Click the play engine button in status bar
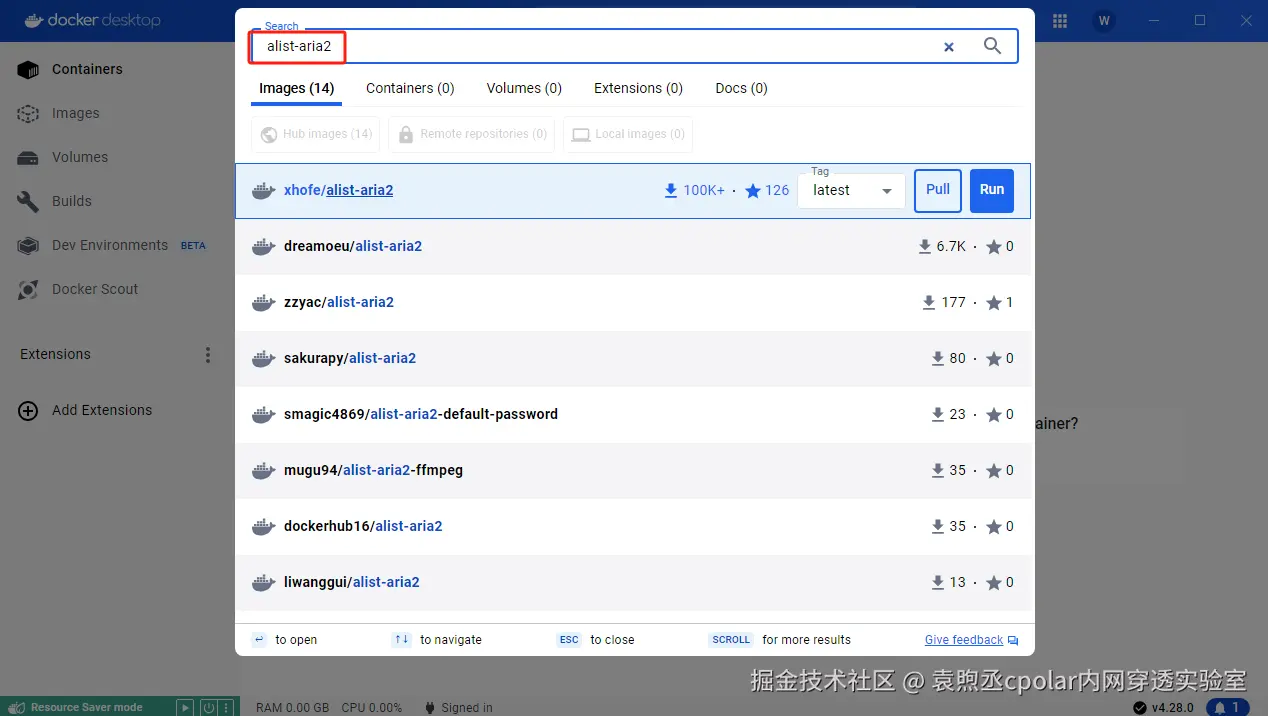The image size is (1268, 716). pyautogui.click(x=185, y=707)
